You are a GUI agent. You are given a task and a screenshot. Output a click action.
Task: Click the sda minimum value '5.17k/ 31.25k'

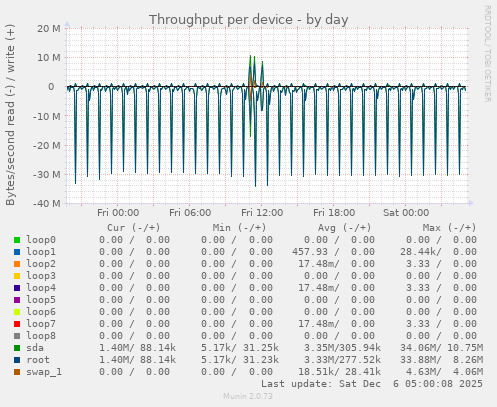tap(240, 348)
